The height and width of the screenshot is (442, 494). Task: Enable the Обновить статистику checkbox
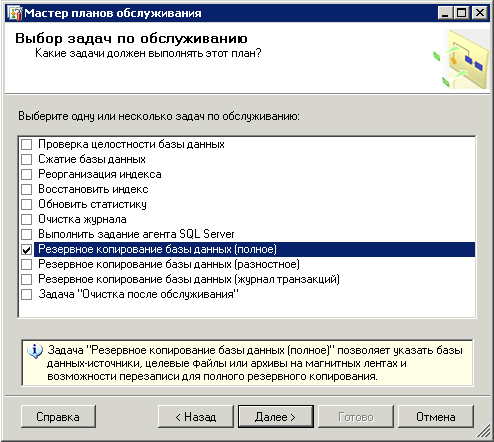[26, 204]
